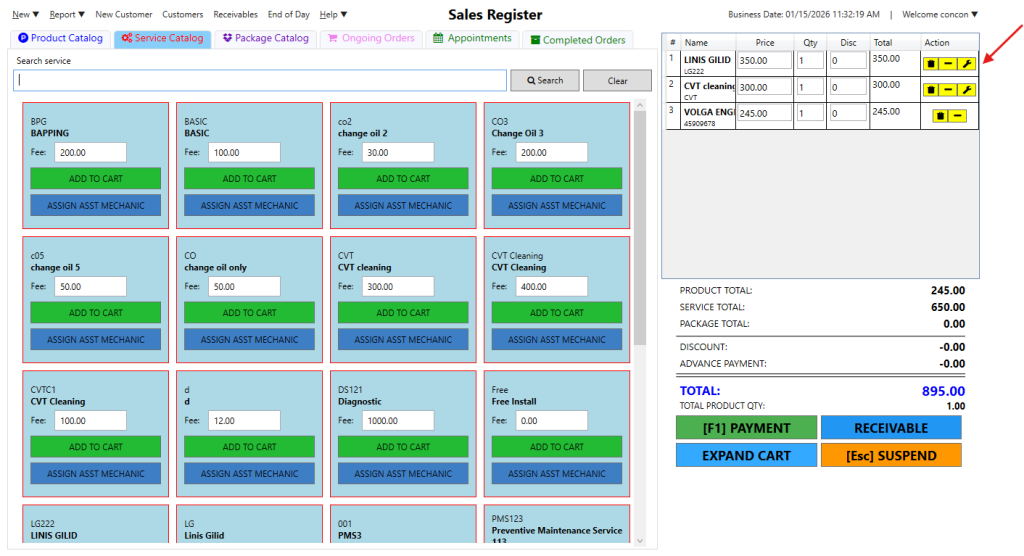
Task: Click minus icon on LINIS GILID row
Action: point(948,63)
